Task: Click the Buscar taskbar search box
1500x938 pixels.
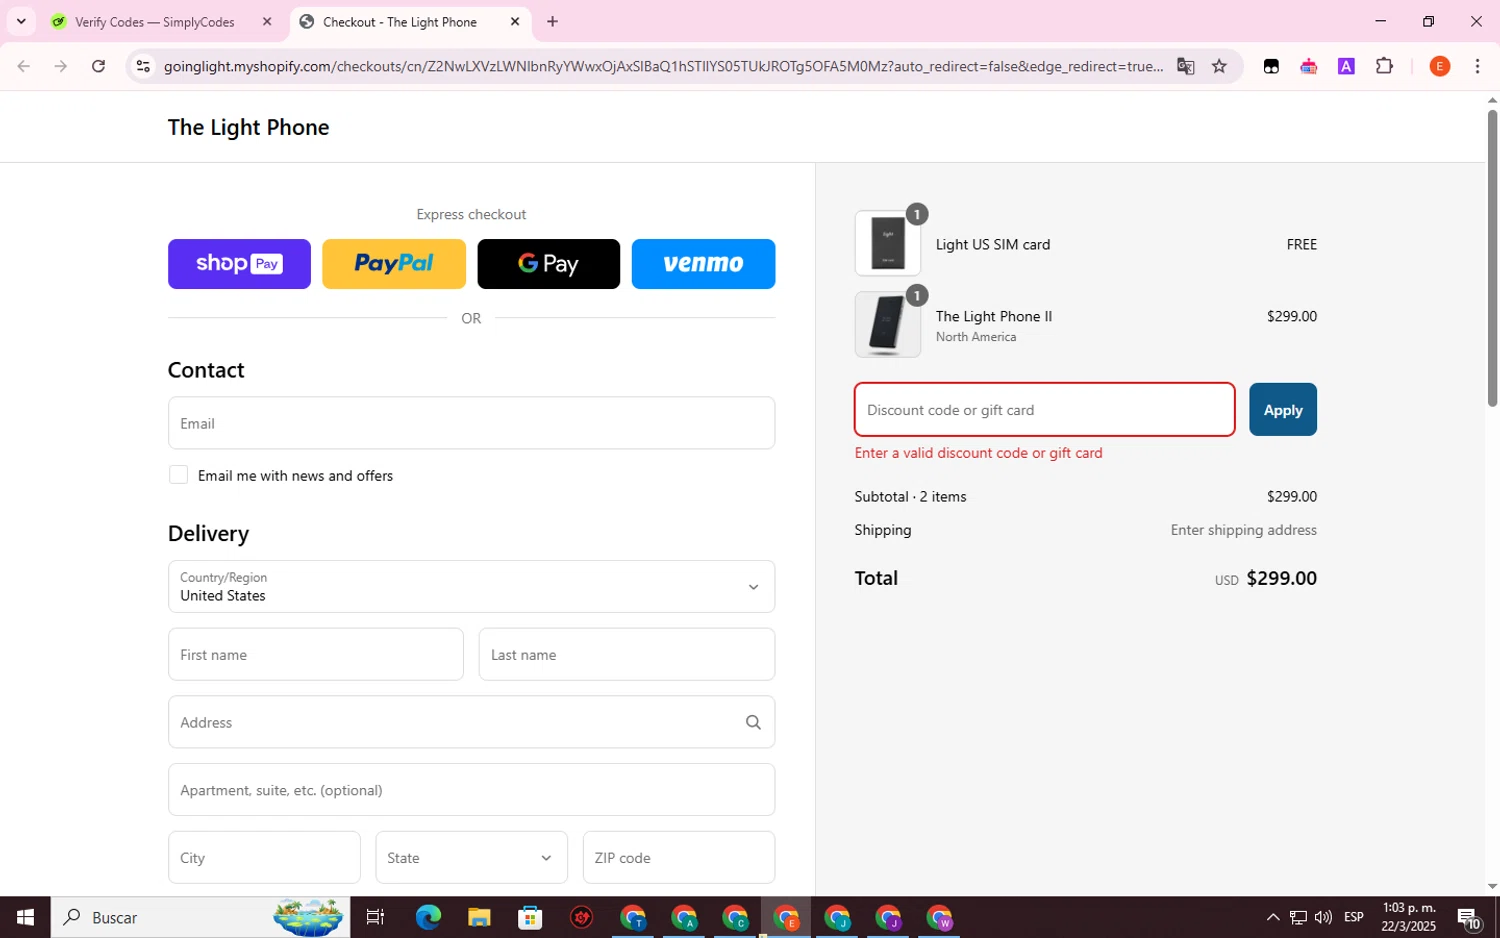Action: [x=201, y=917]
